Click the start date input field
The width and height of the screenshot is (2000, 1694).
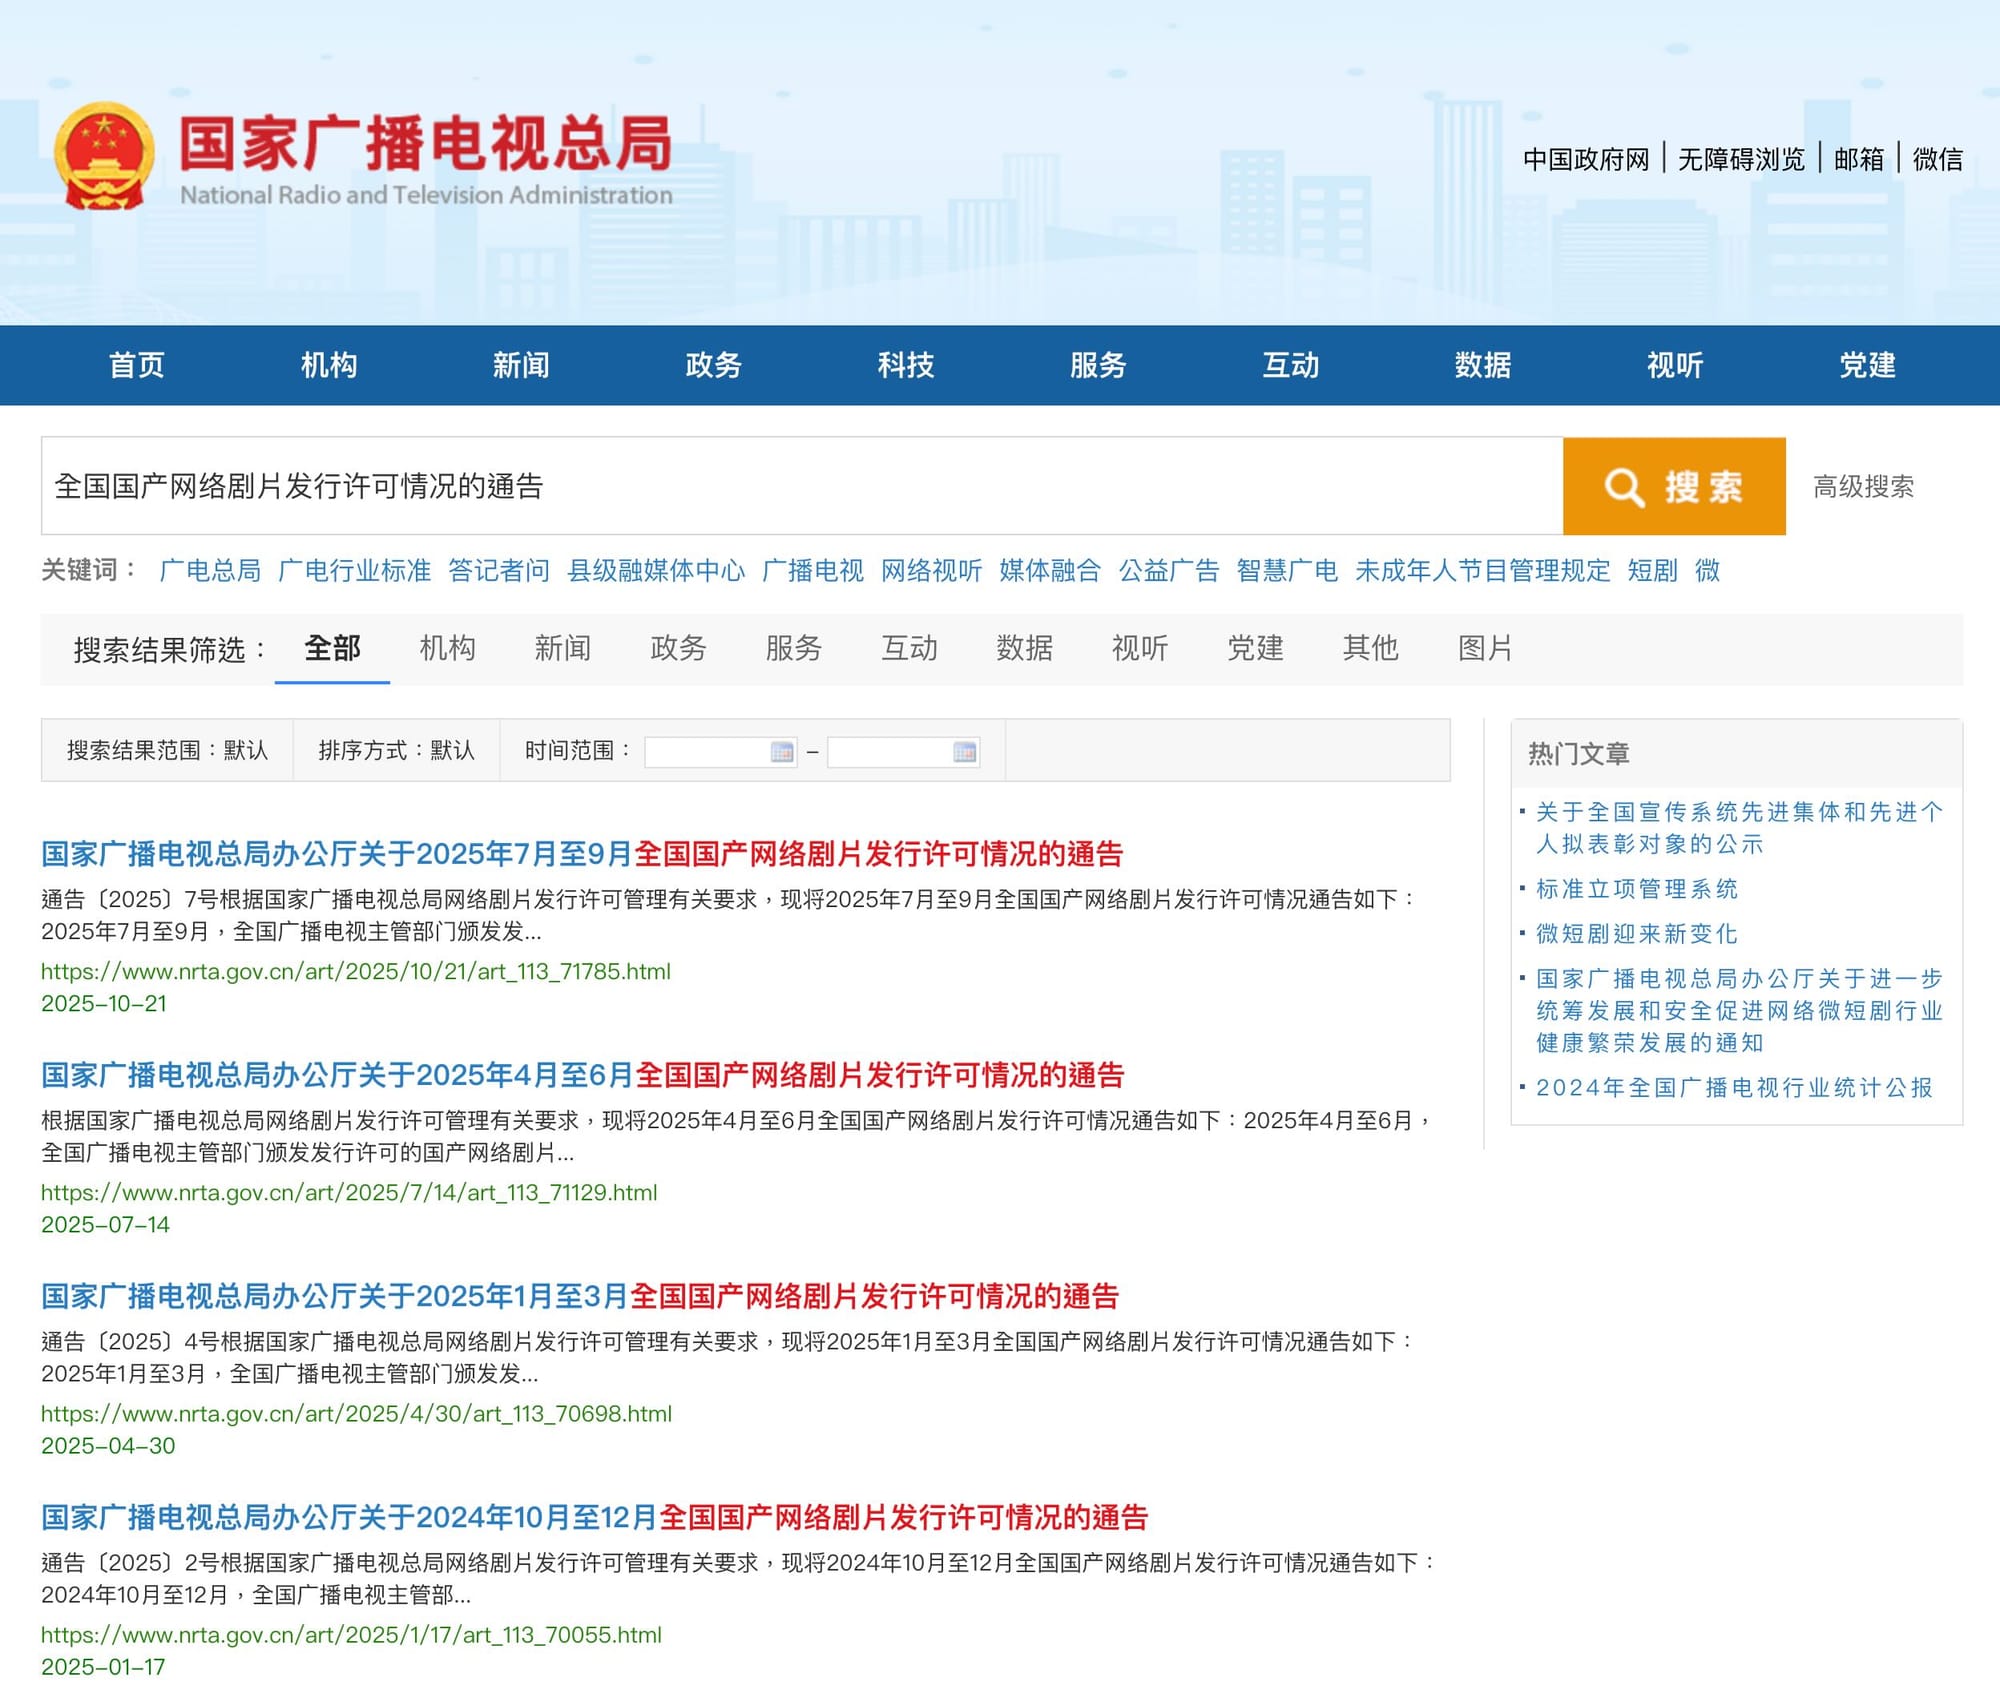[707, 752]
